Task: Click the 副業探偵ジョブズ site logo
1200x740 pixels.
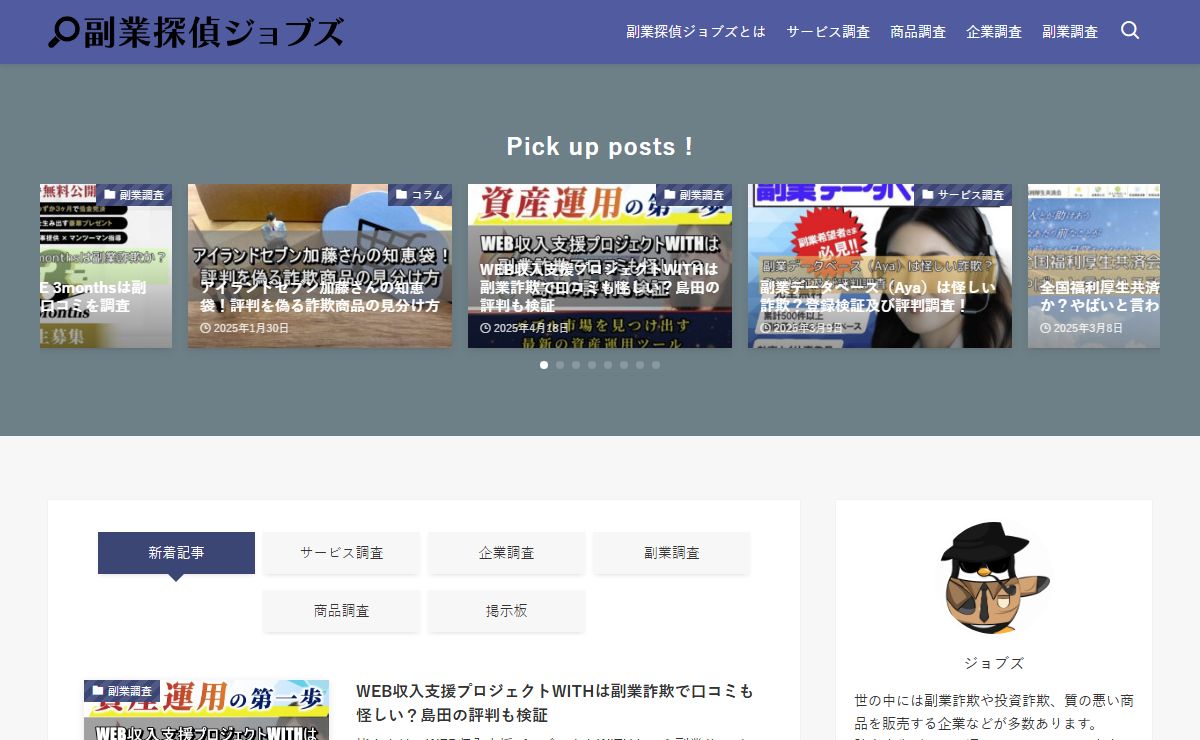Action: tap(196, 32)
